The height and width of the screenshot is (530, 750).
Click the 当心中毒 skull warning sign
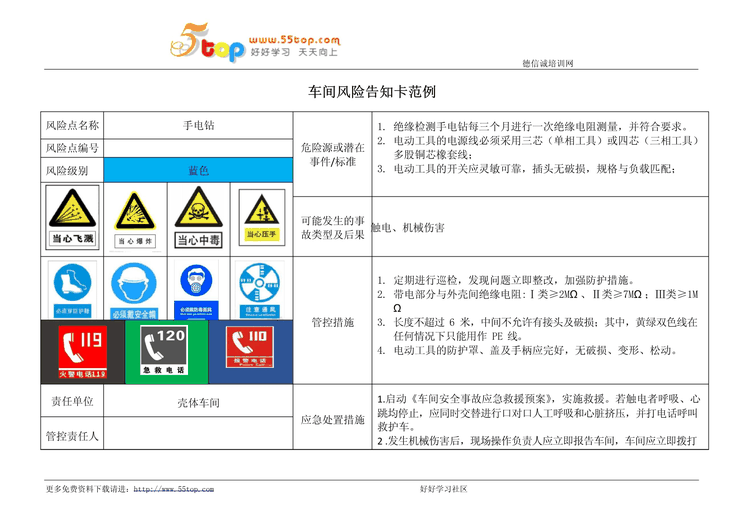coord(199,217)
